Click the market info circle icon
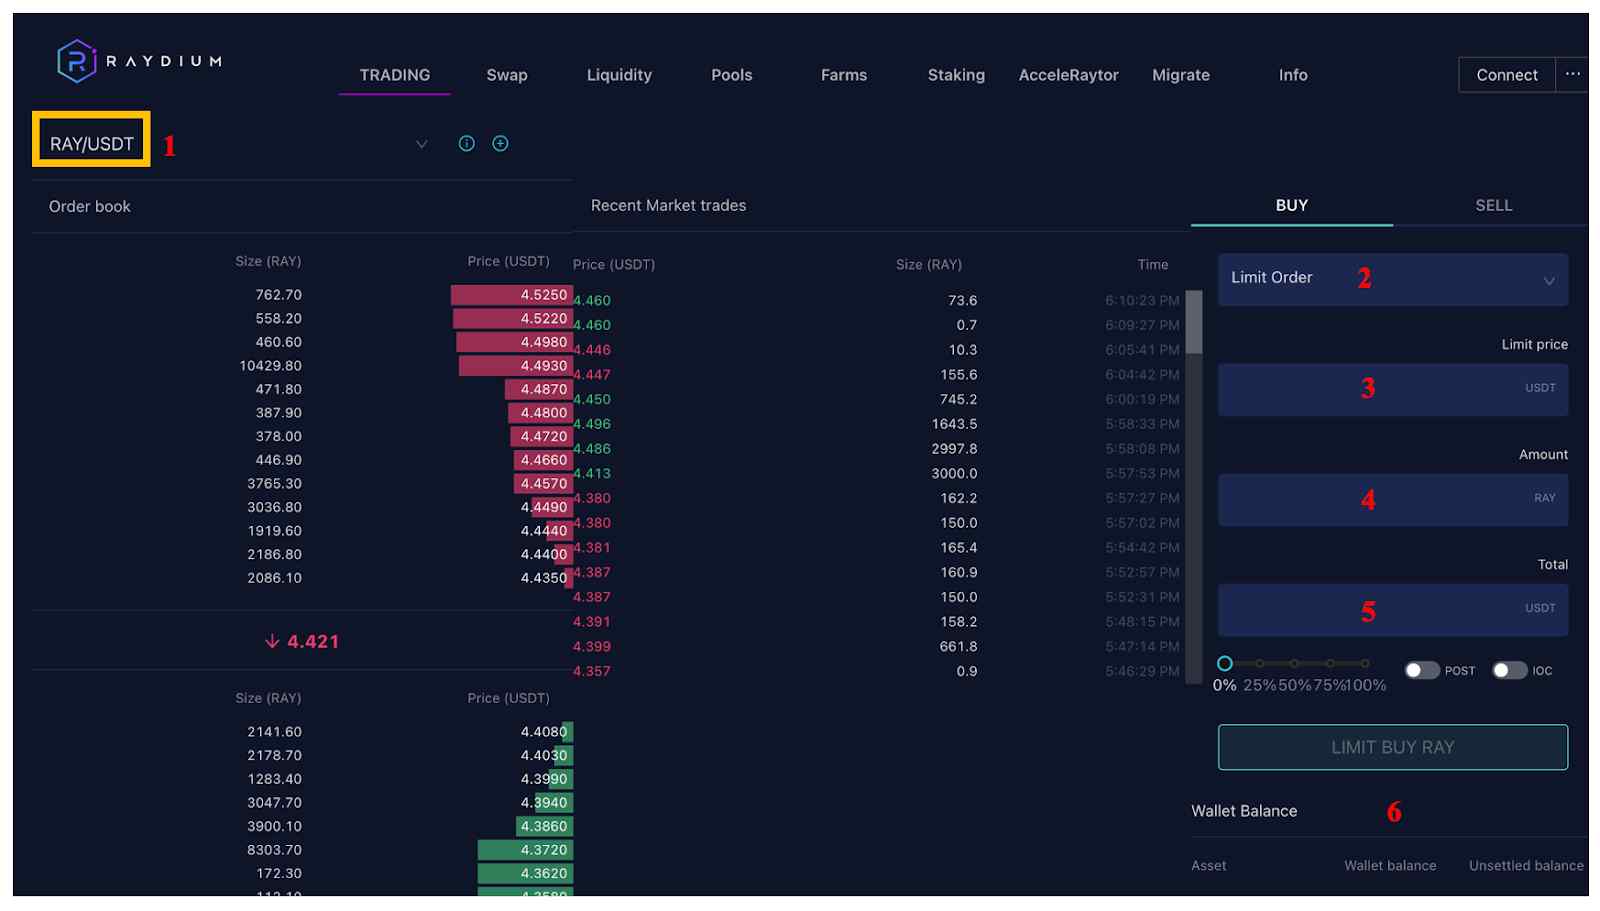This screenshot has height=911, width=1600. pos(466,143)
